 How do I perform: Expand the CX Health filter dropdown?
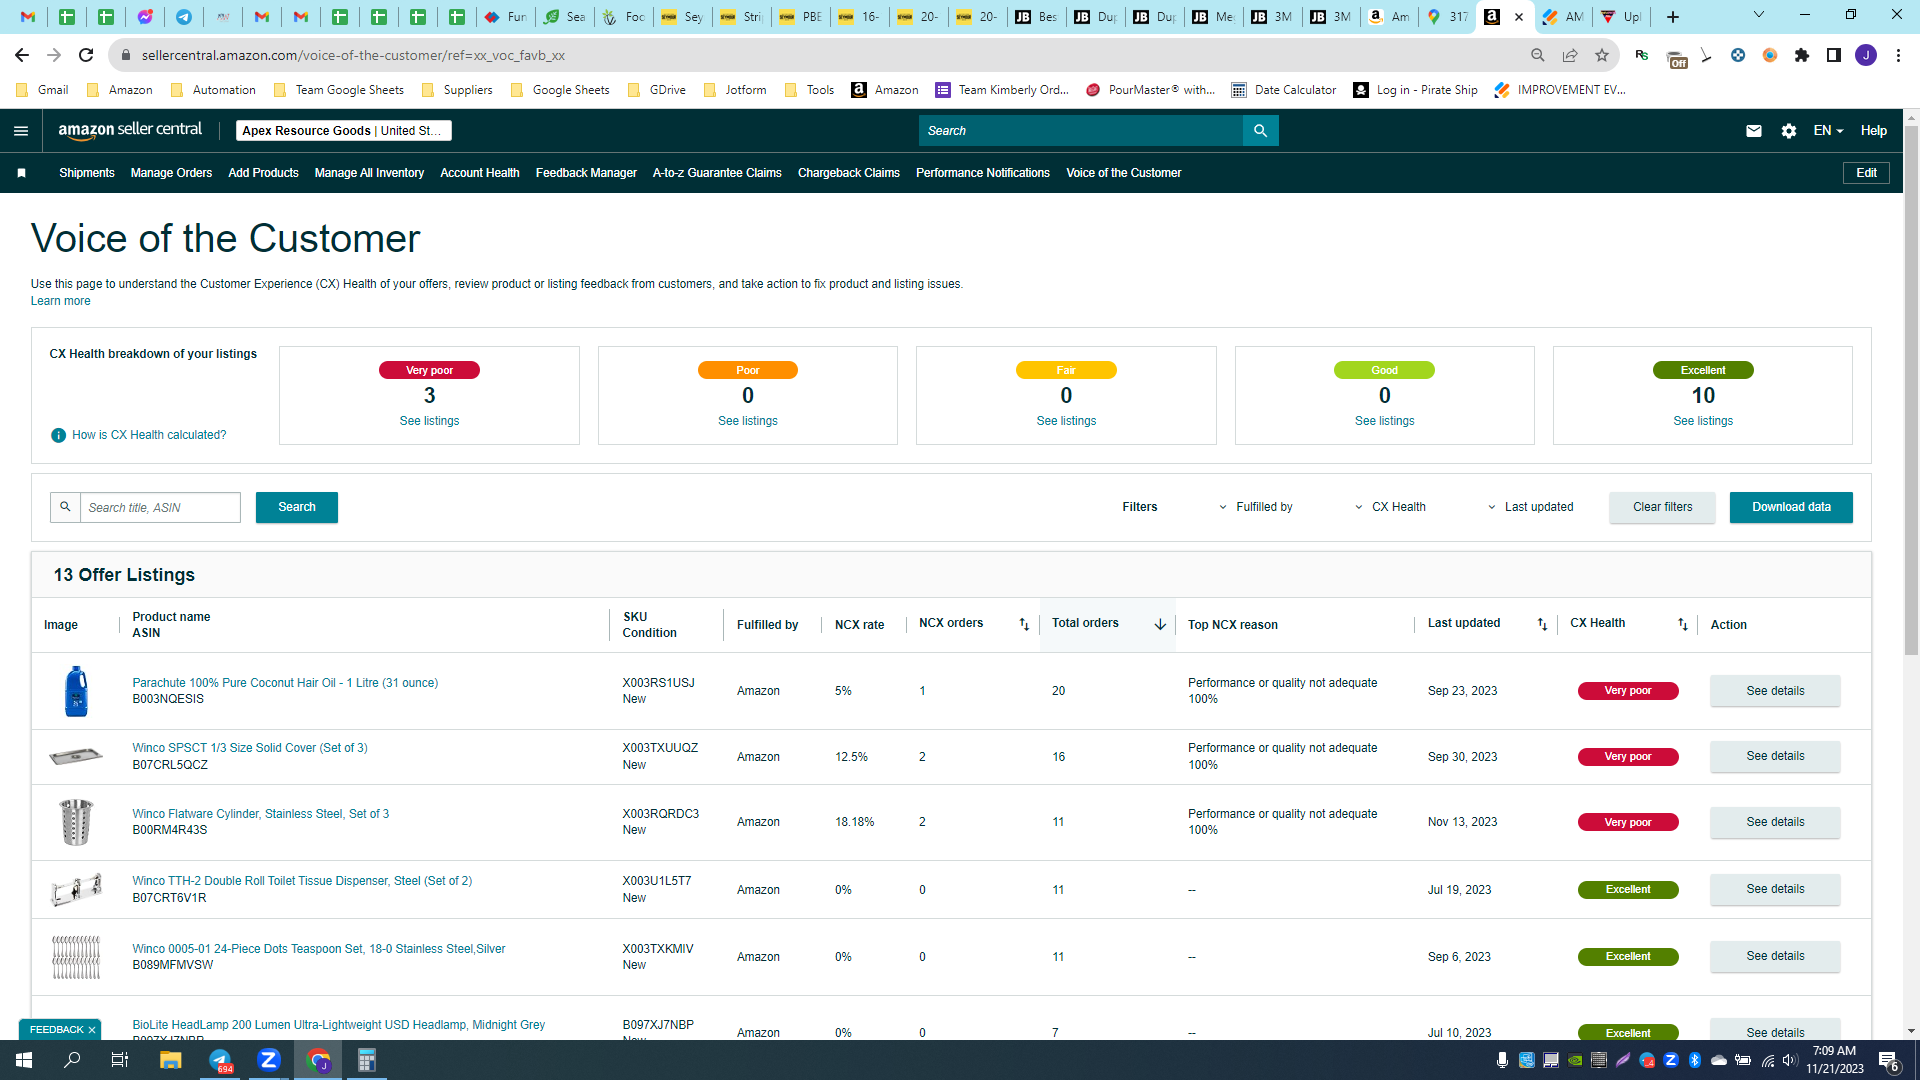[x=1390, y=507]
